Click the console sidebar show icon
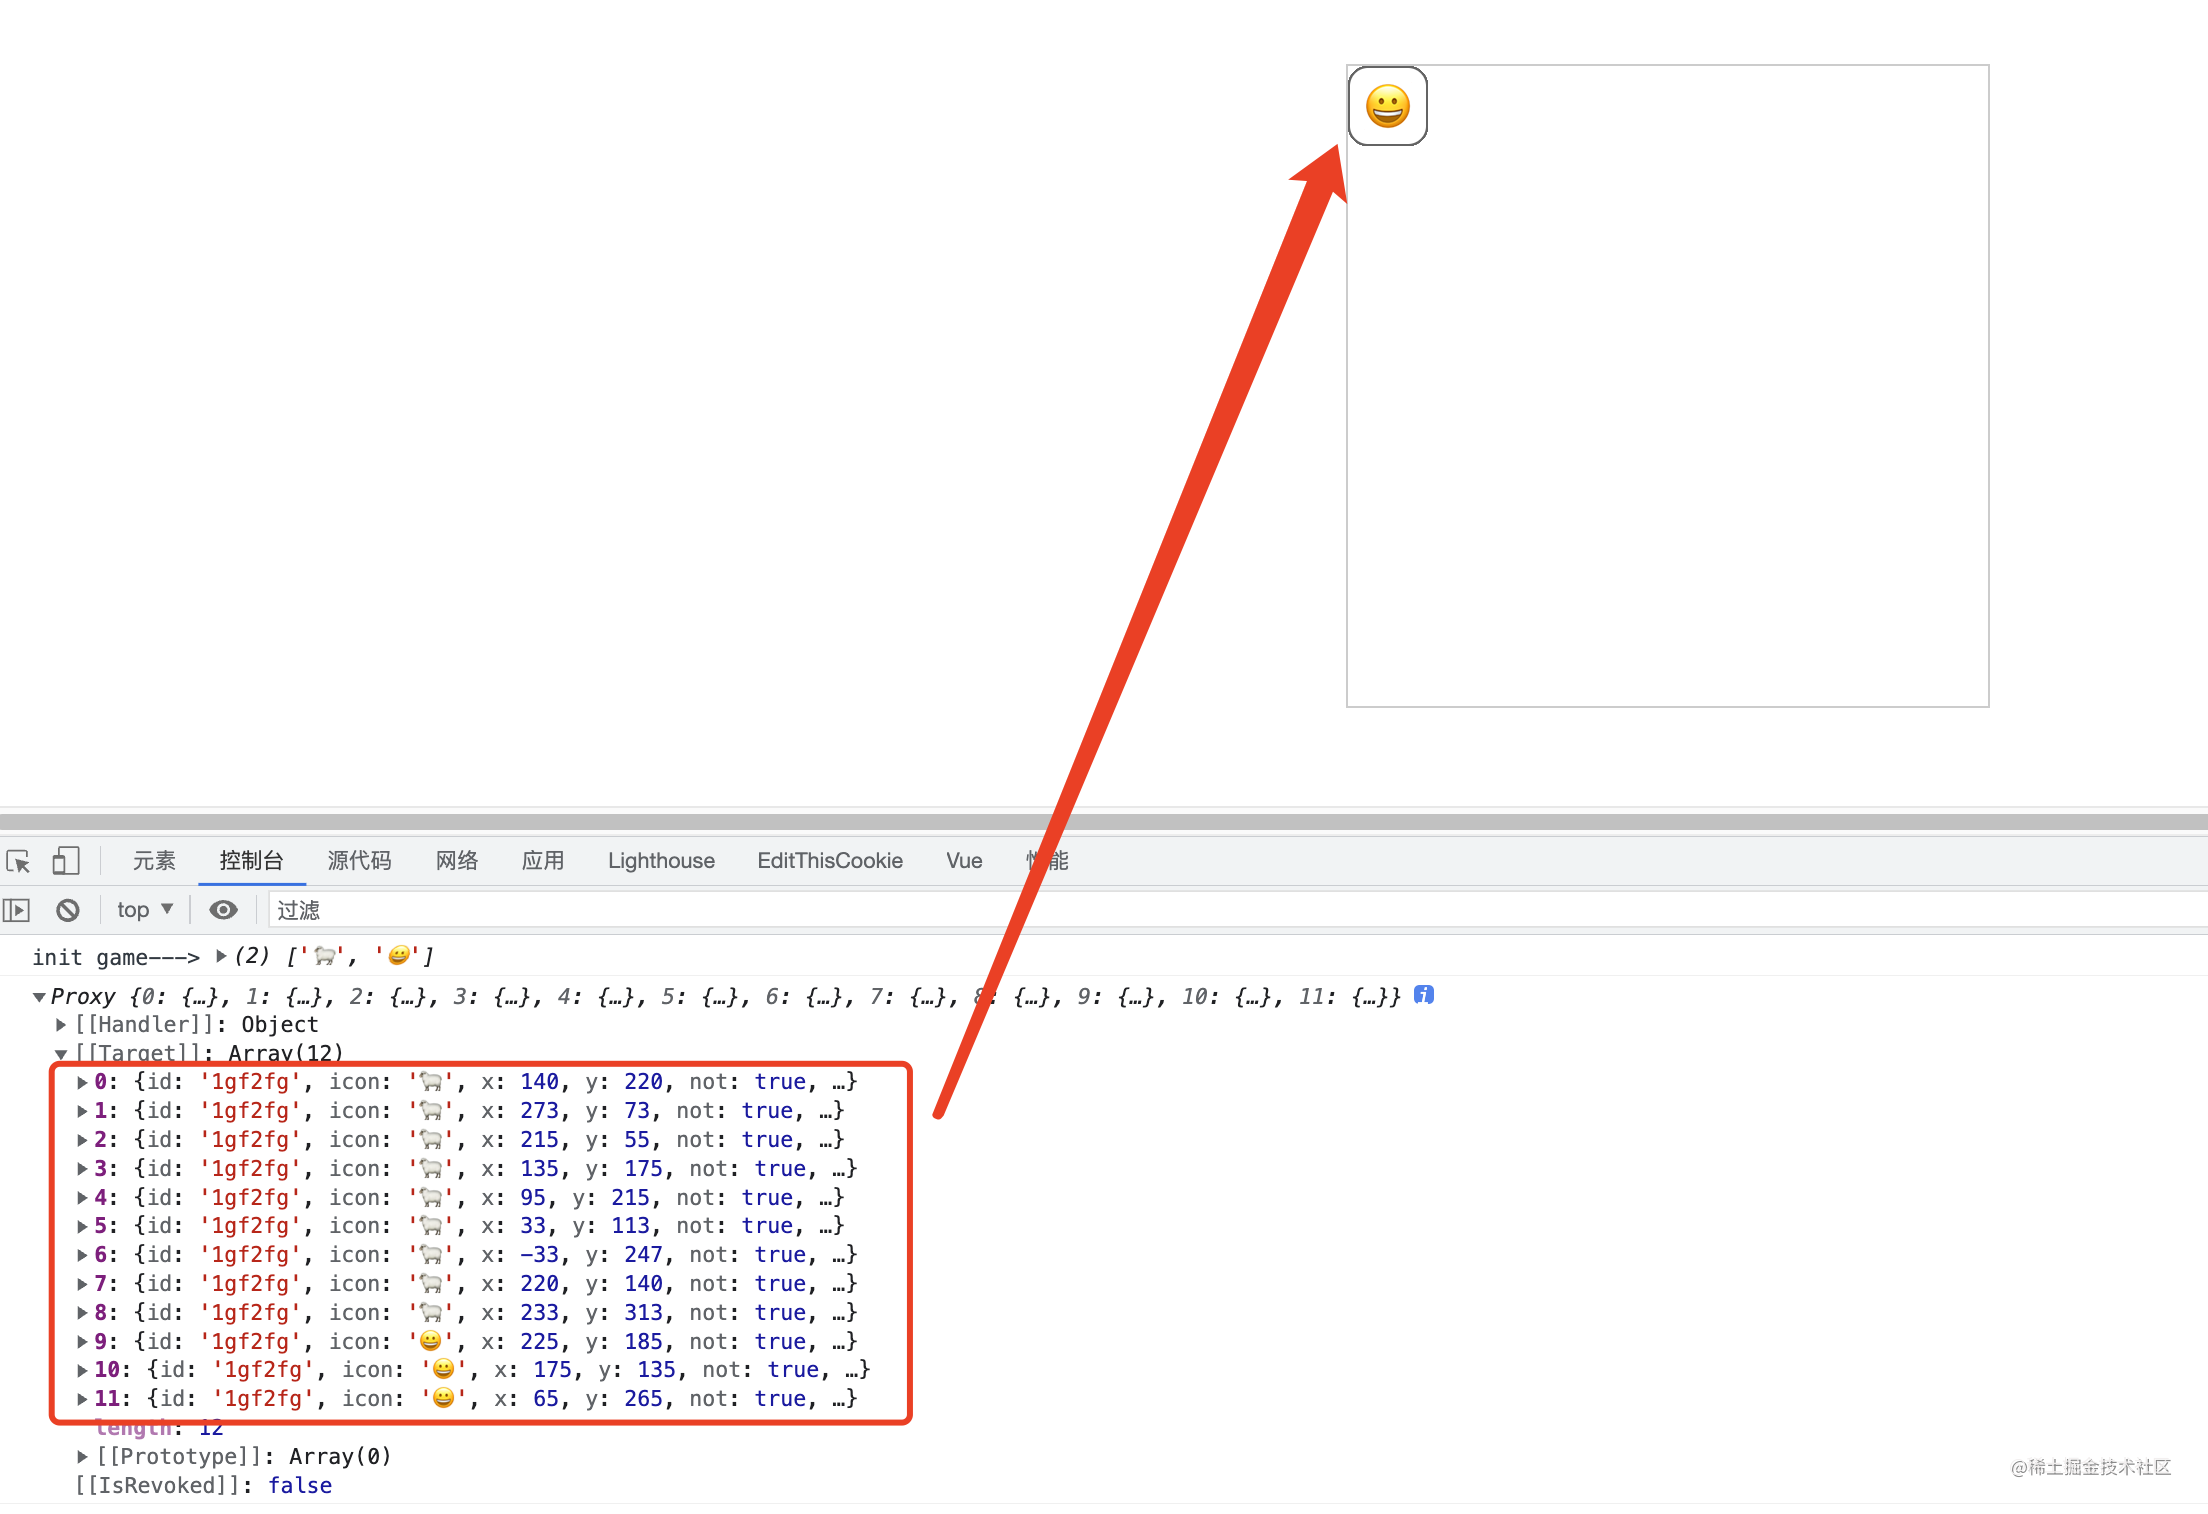Image resolution: width=2208 pixels, height=1514 pixels. [x=17, y=910]
